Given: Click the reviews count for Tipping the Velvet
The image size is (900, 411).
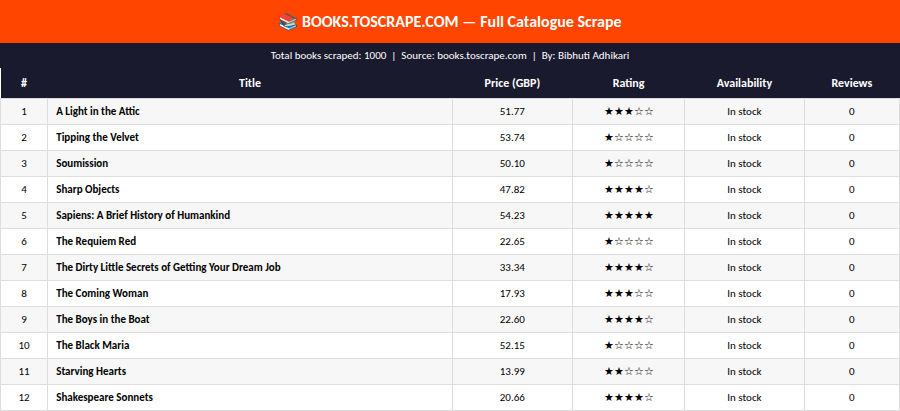Looking at the screenshot, I should coord(852,137).
